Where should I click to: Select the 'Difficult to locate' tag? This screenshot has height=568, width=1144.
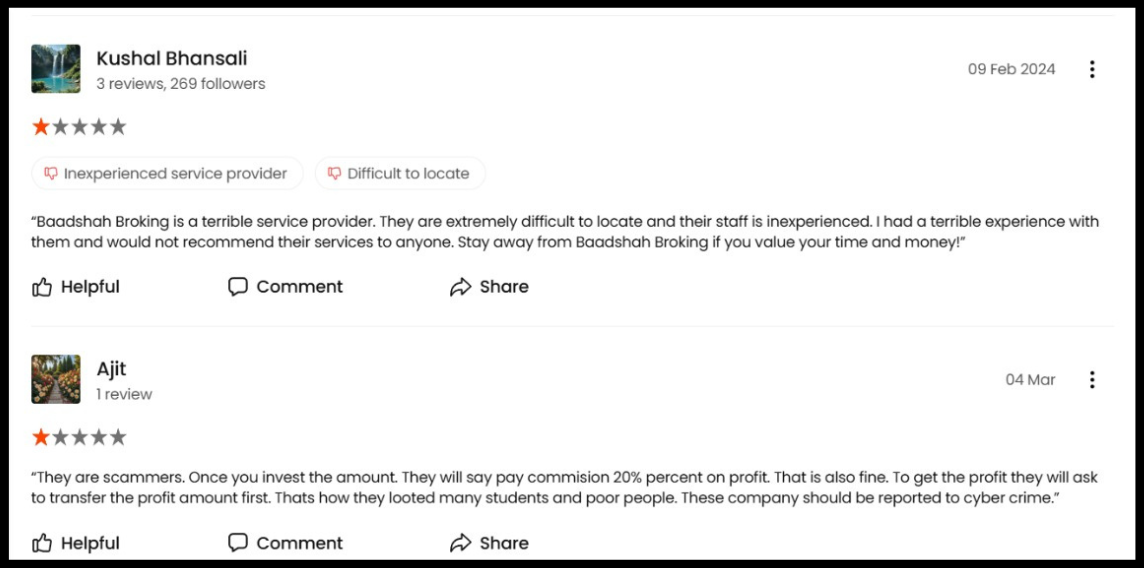pos(400,173)
